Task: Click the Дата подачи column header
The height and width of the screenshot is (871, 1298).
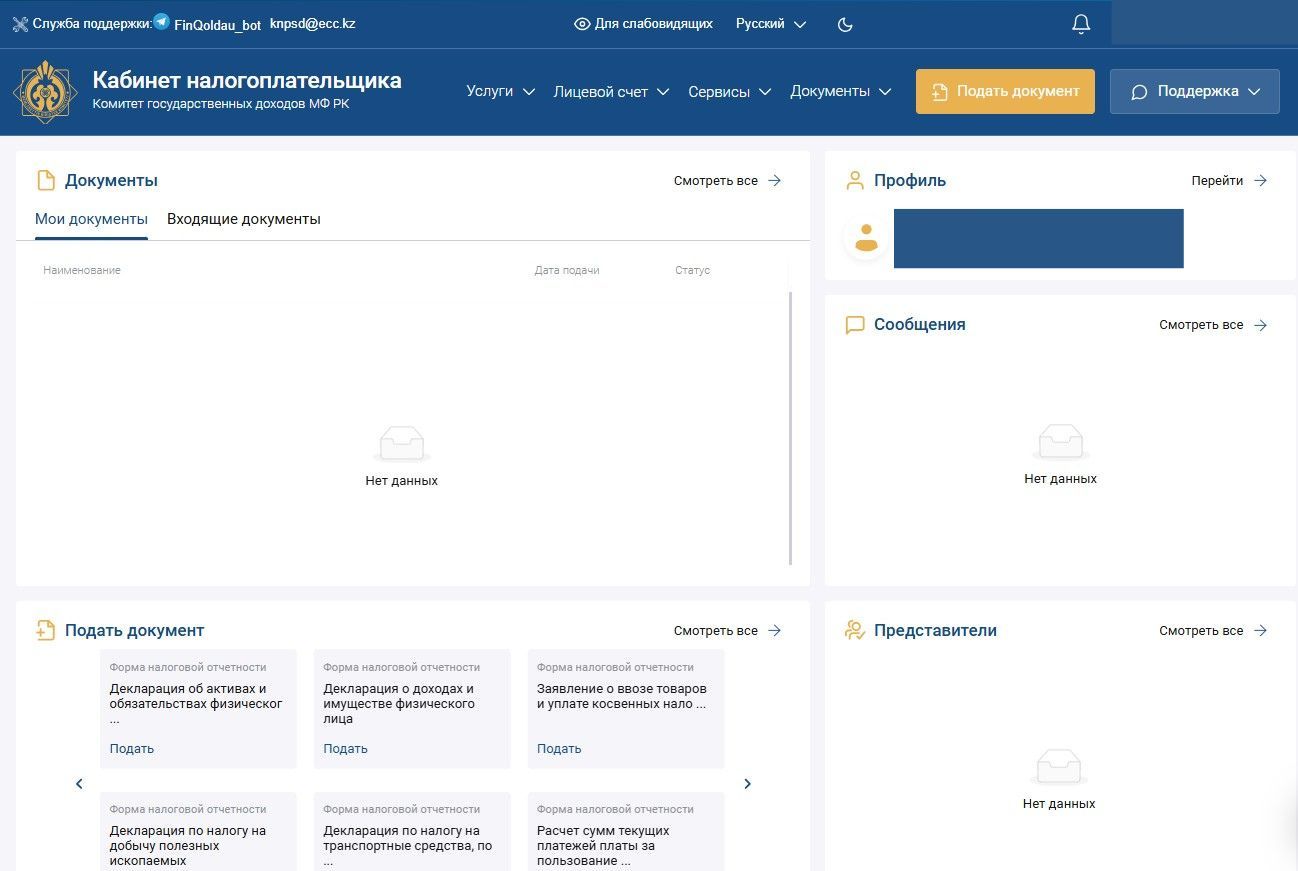Action: coord(567,271)
